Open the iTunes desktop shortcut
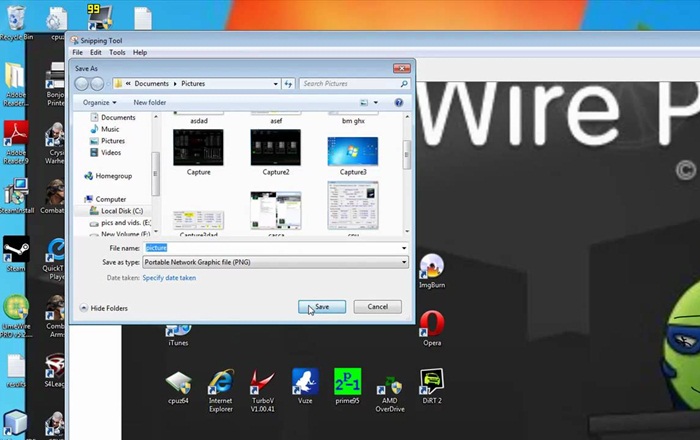This screenshot has width=700, height=440. pos(178,336)
